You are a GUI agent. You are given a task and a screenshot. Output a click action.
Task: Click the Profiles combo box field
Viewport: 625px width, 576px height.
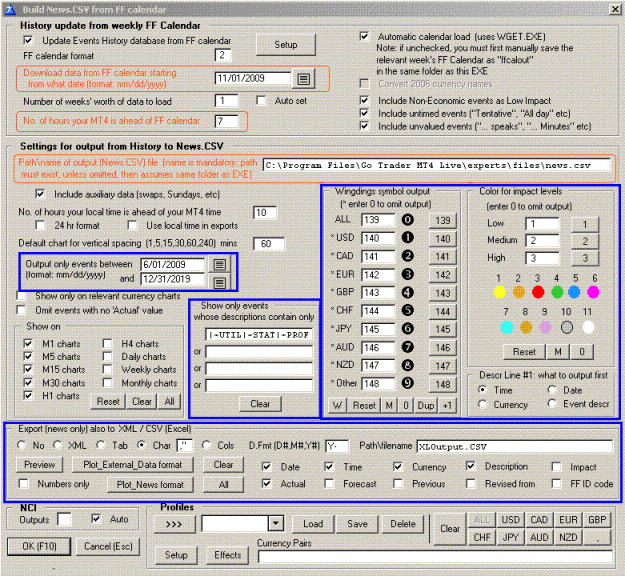coord(235,523)
